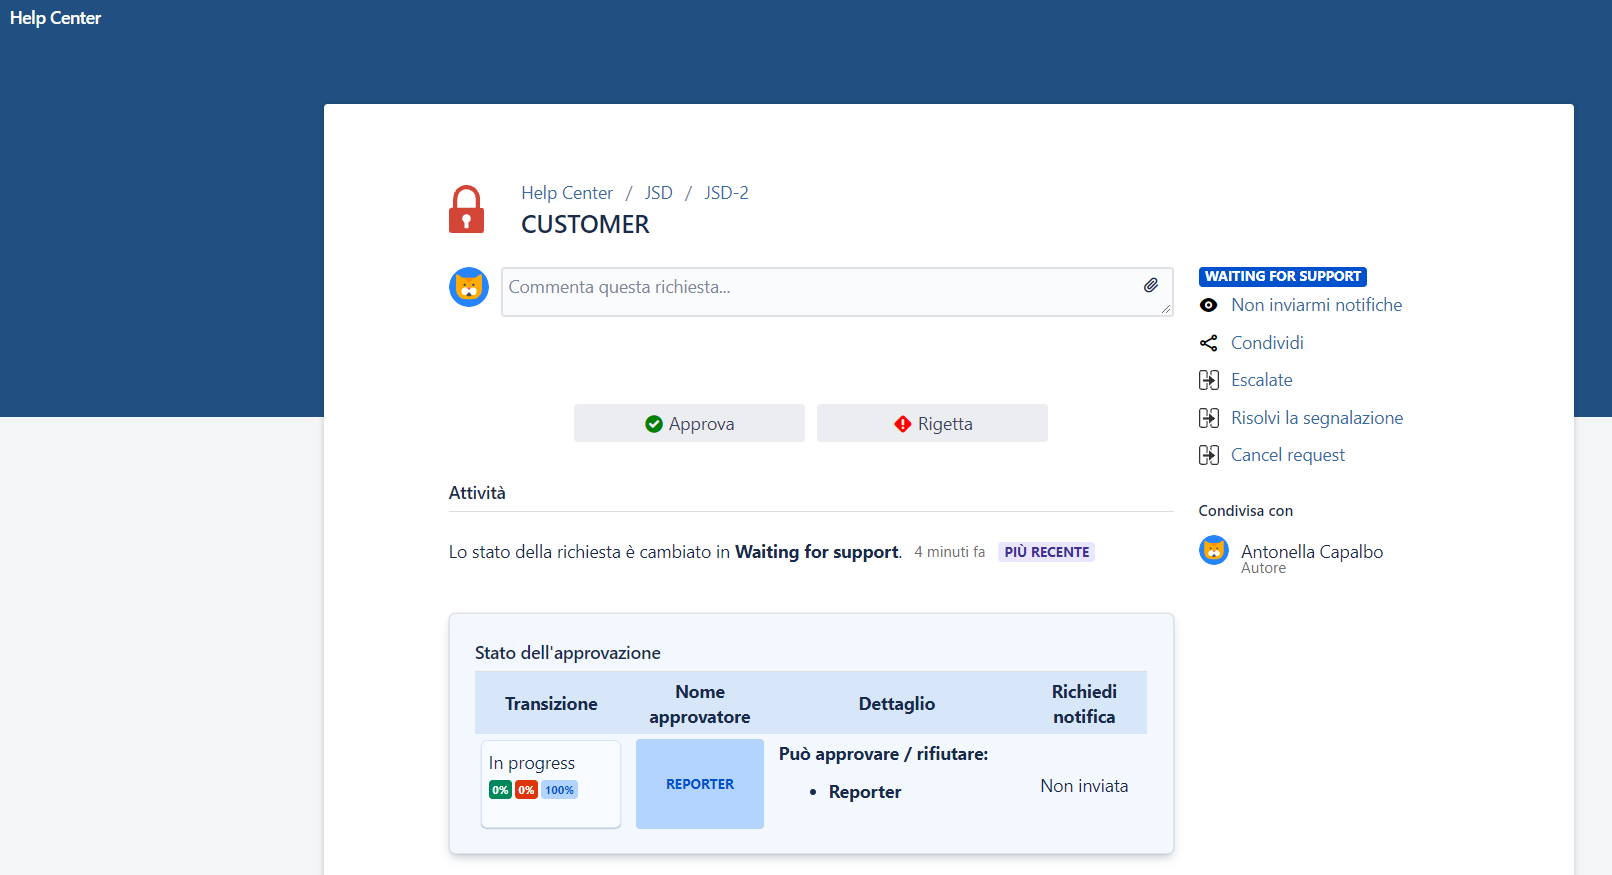Click the 100% pending progress badge
This screenshot has height=875, width=1612.
[x=559, y=790]
